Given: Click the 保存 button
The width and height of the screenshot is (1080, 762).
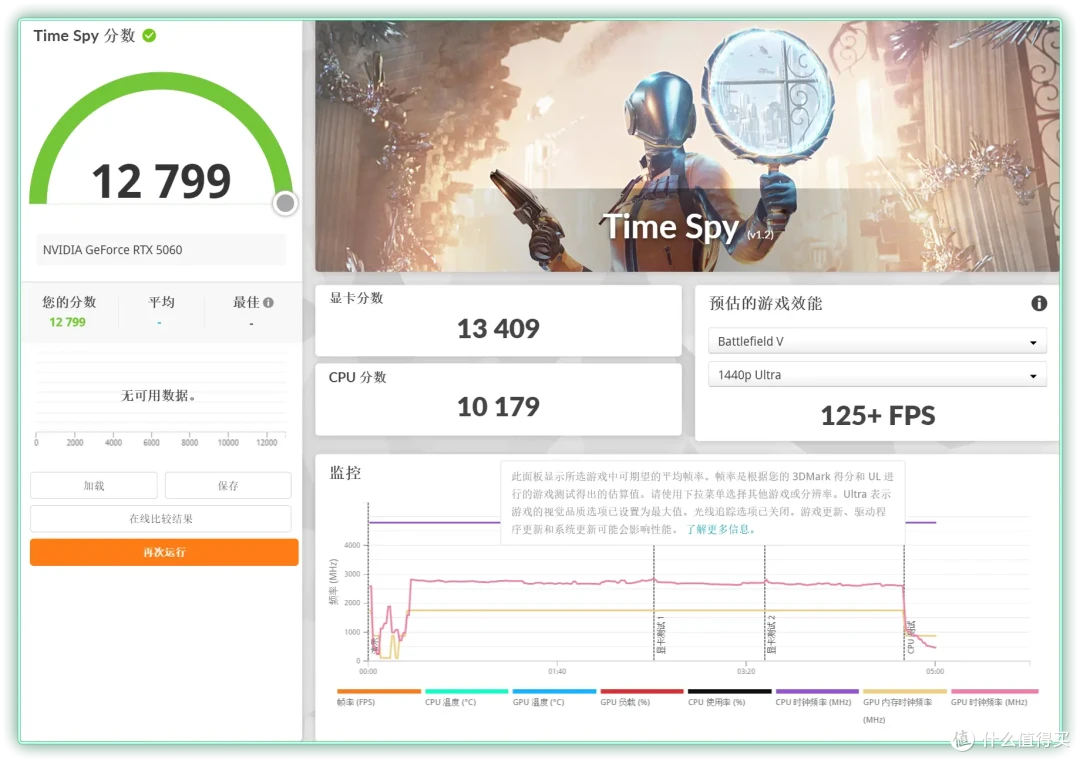Looking at the screenshot, I should coord(228,485).
